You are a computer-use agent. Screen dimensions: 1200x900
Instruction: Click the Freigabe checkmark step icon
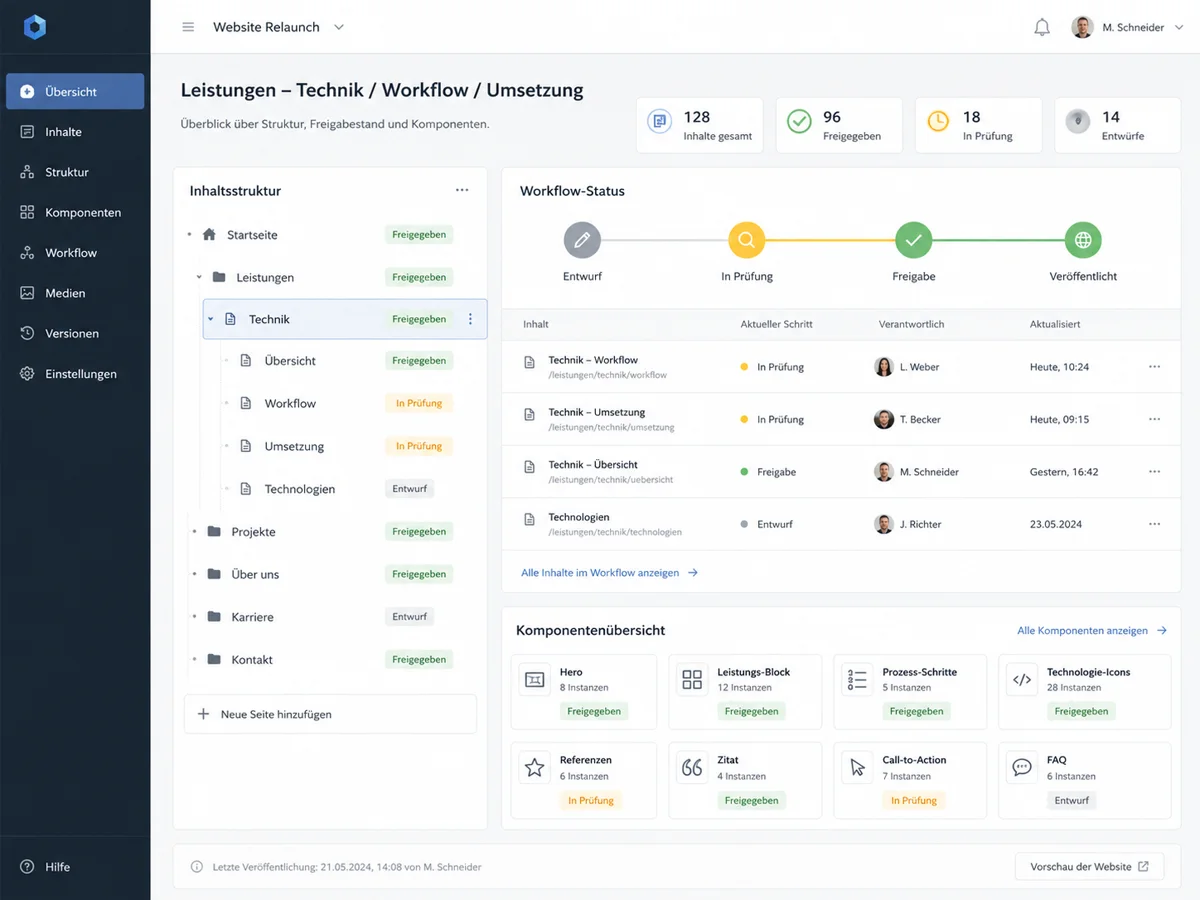[x=913, y=240]
